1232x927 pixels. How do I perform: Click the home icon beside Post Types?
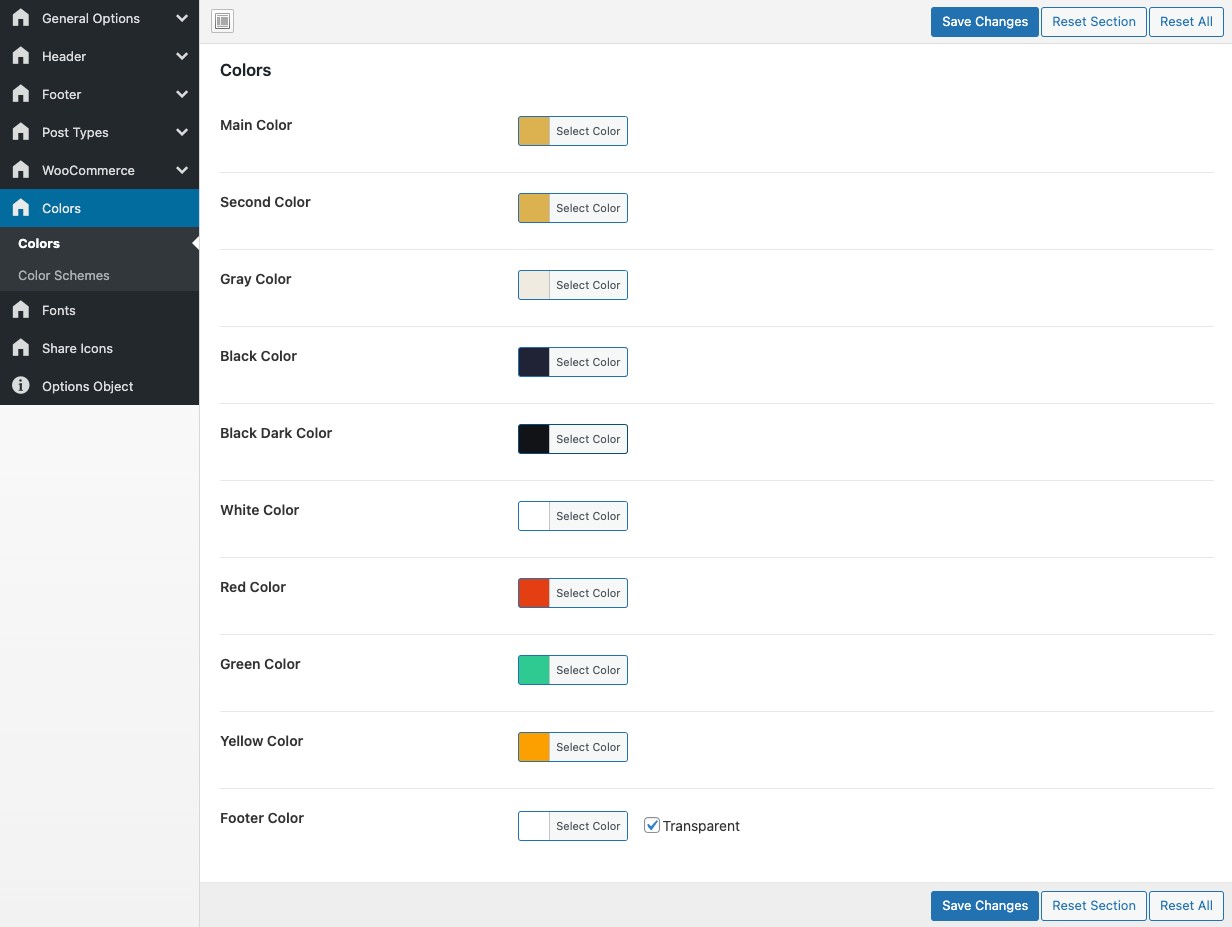[21, 132]
